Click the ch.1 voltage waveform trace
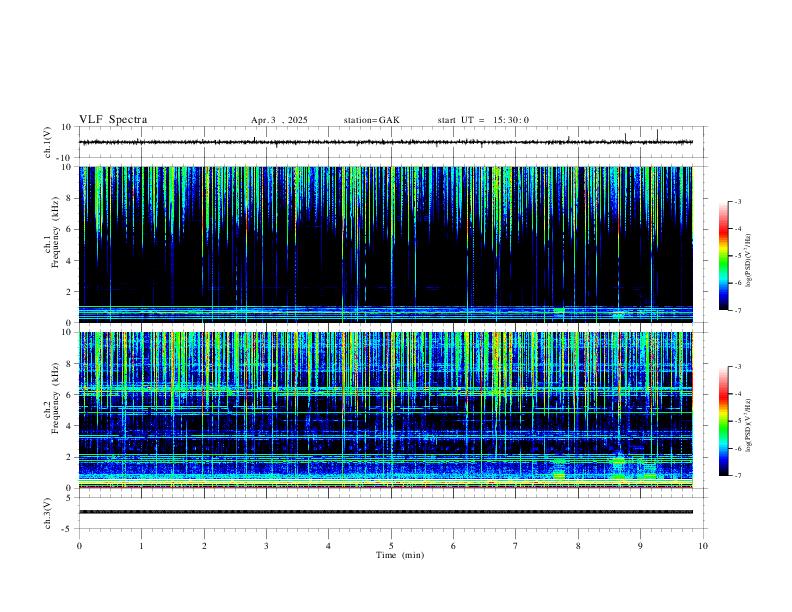 [386, 142]
